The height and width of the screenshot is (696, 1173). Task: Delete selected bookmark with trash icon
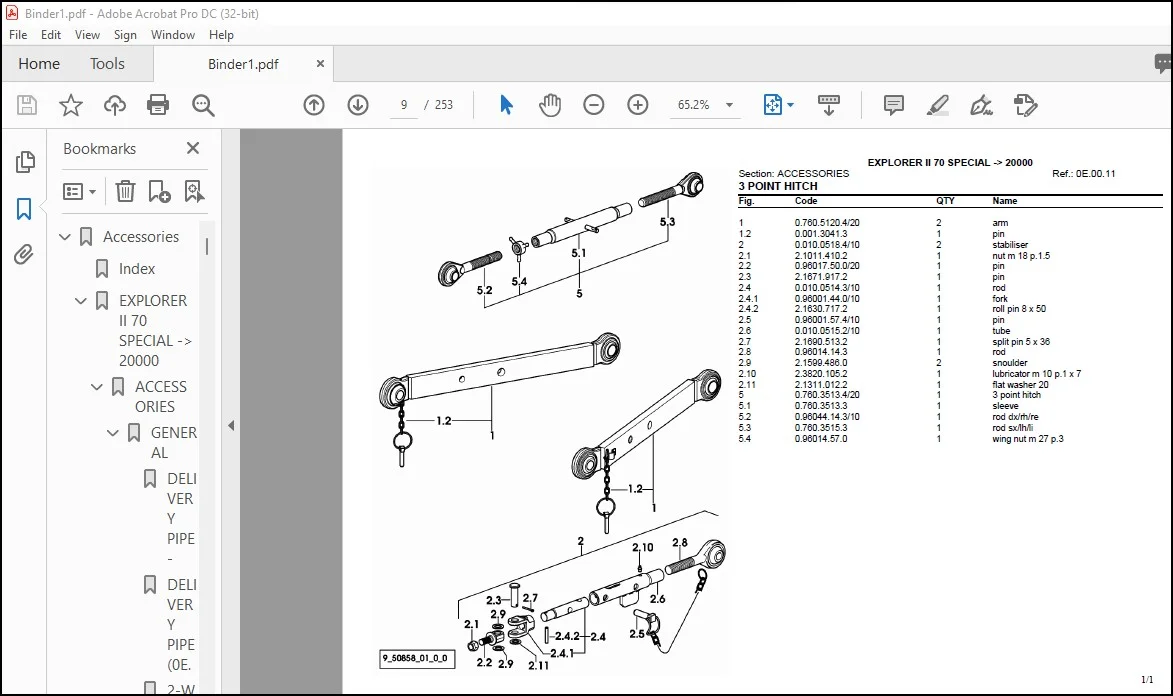(125, 192)
